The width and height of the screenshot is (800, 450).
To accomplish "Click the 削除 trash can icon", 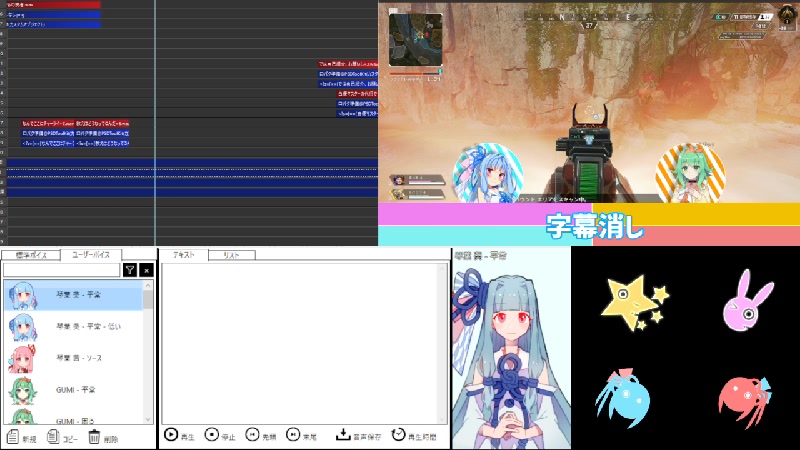I will pyautogui.click(x=94, y=437).
